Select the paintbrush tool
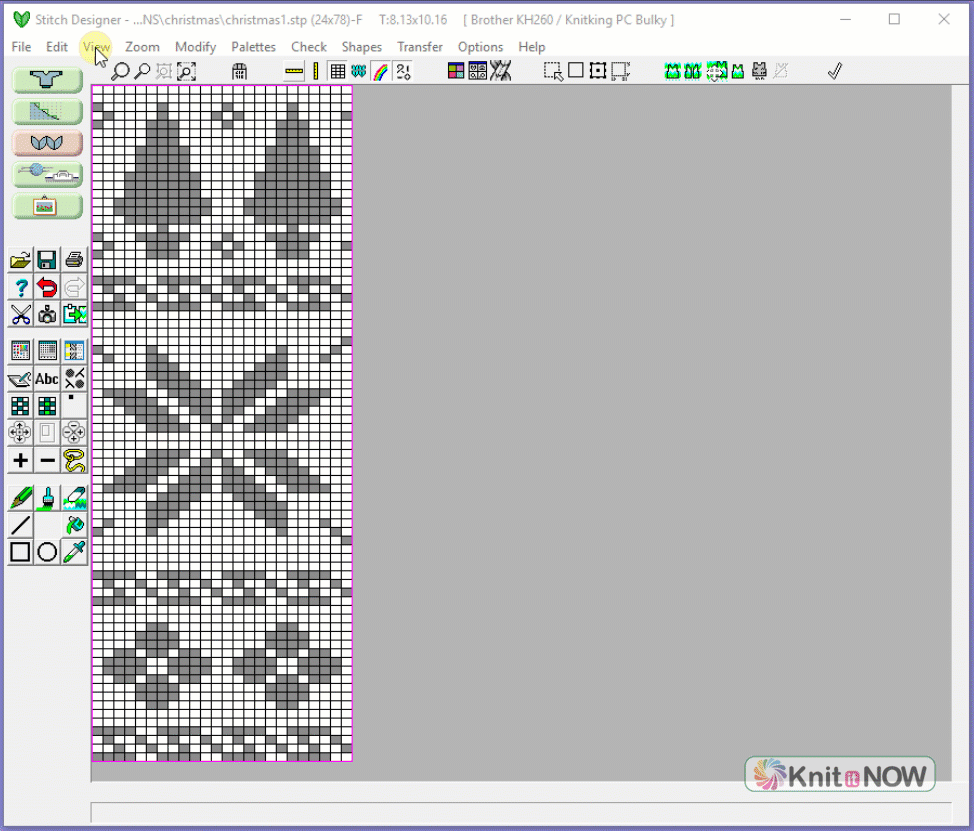Screen dimensions: 974x831 pos(47,498)
